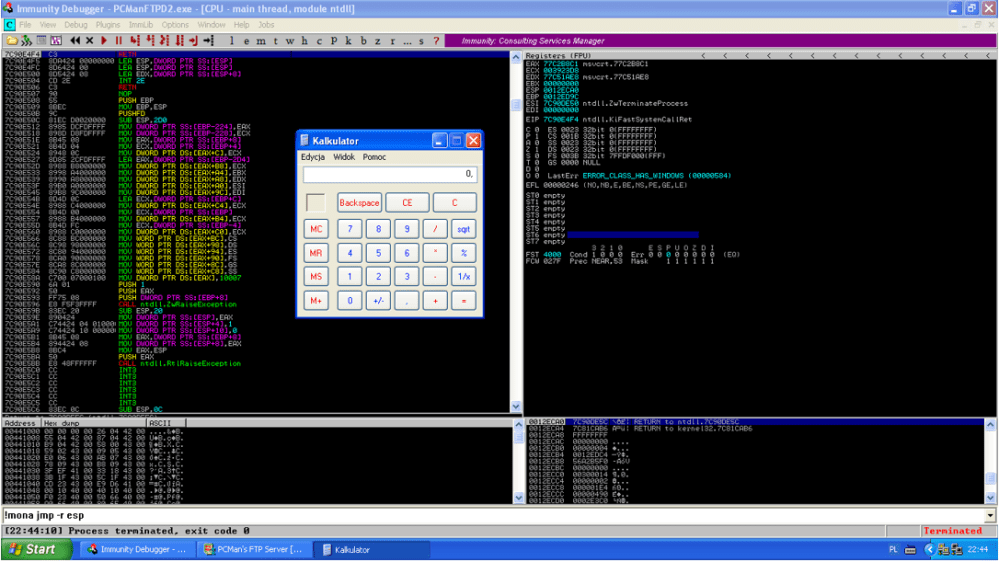
Task: Click the red question mark help icon
Action: (x=436, y=40)
